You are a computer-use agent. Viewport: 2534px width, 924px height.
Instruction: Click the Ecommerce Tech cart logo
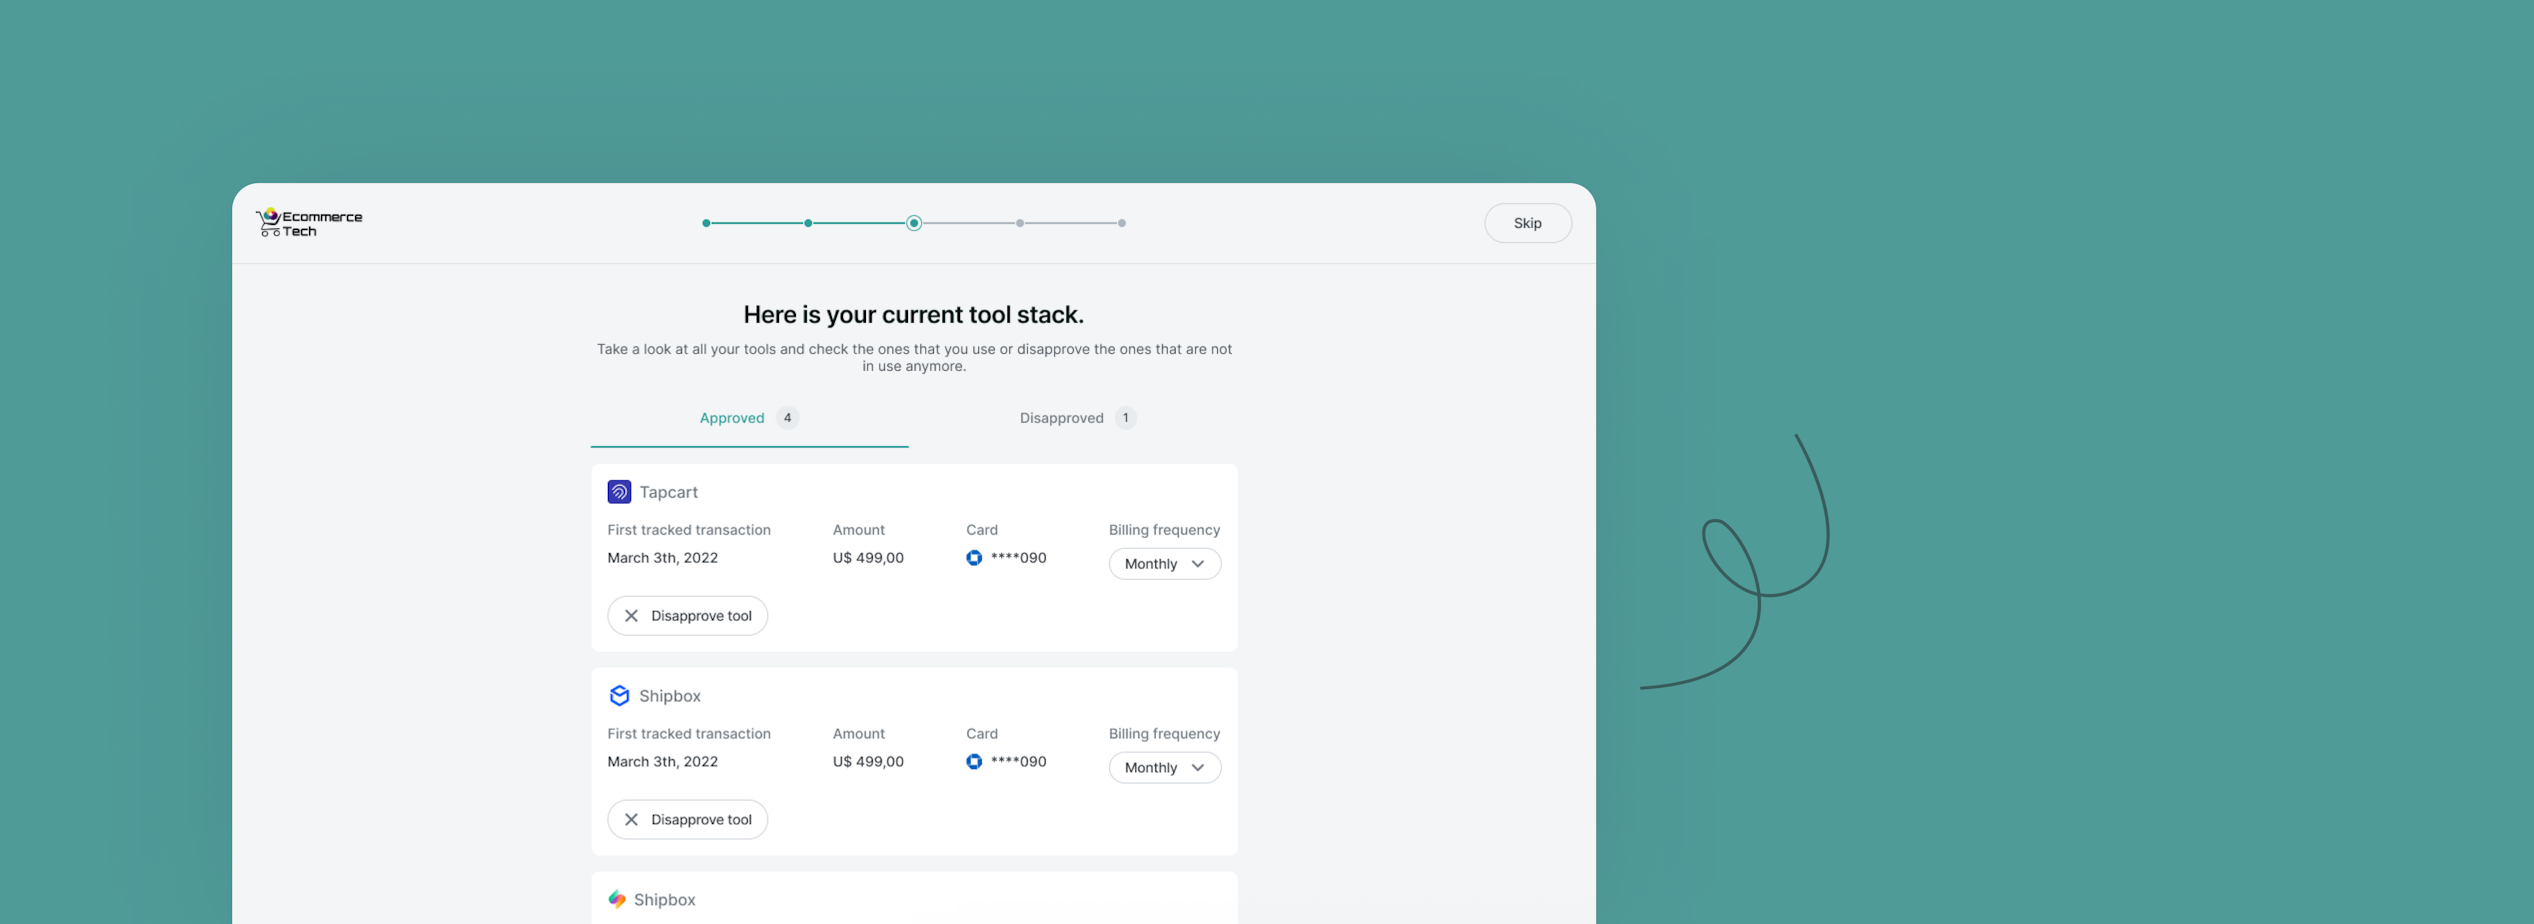(309, 223)
